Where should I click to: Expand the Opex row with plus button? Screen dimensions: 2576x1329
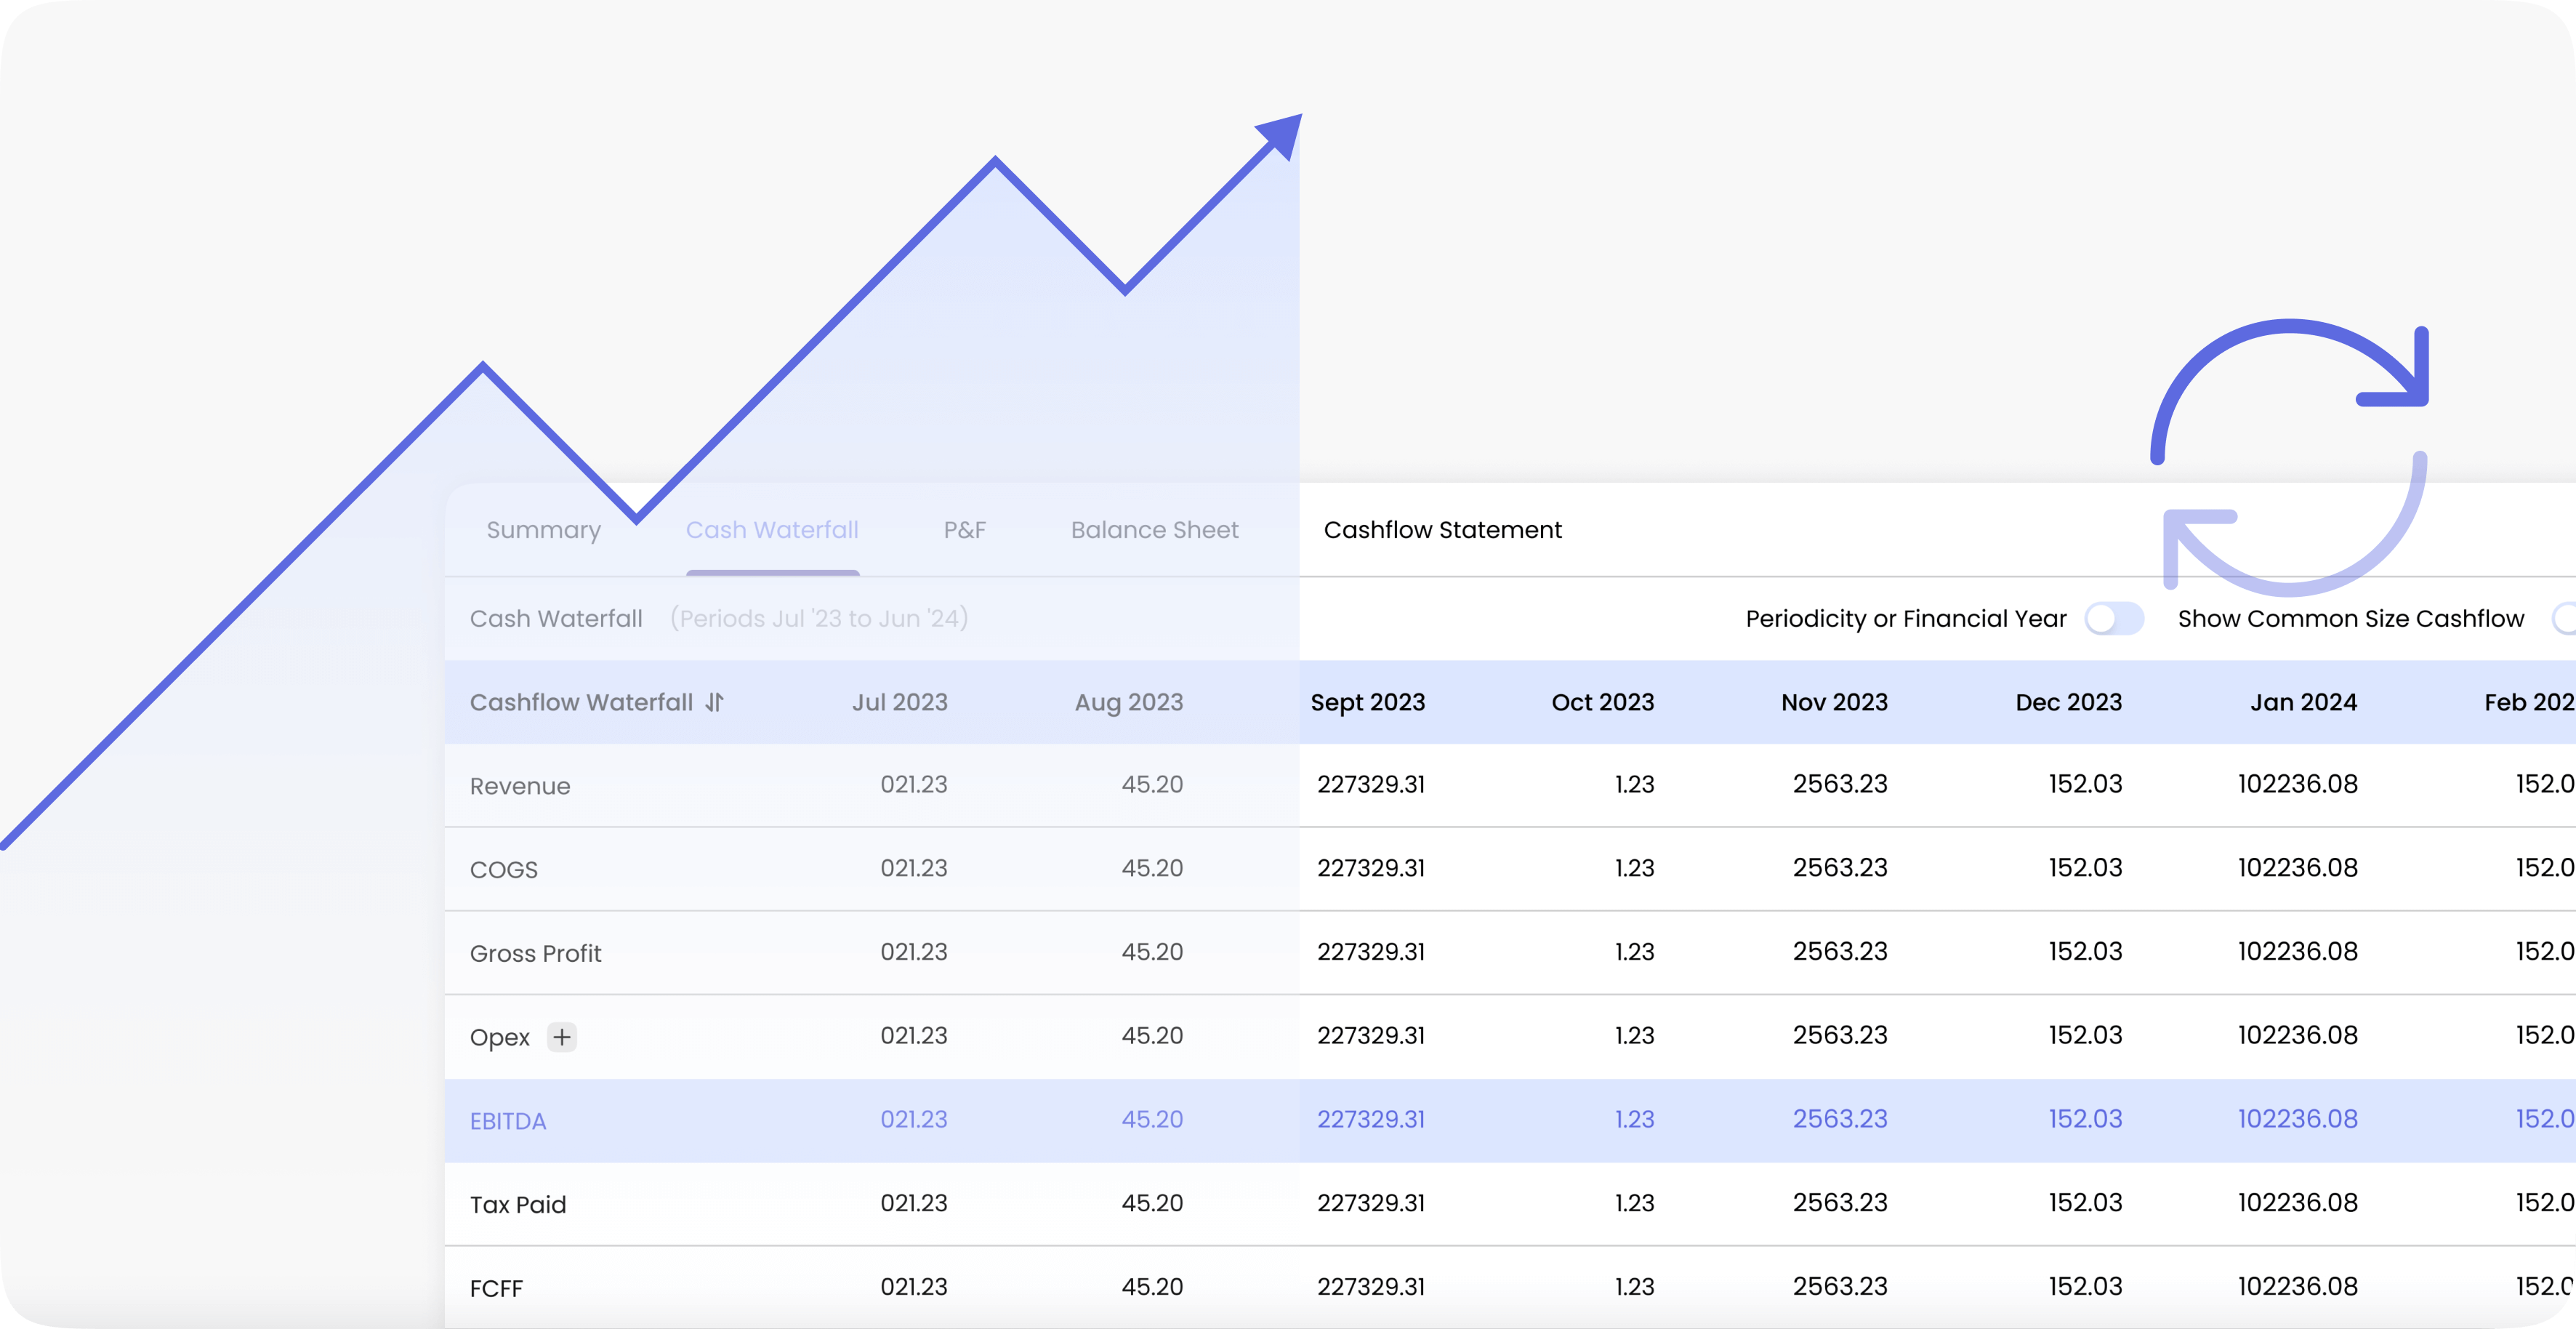(562, 1037)
